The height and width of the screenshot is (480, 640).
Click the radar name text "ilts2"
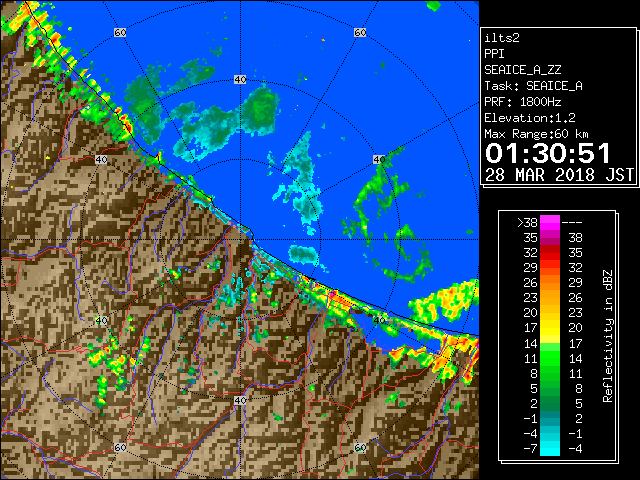tap(502, 38)
